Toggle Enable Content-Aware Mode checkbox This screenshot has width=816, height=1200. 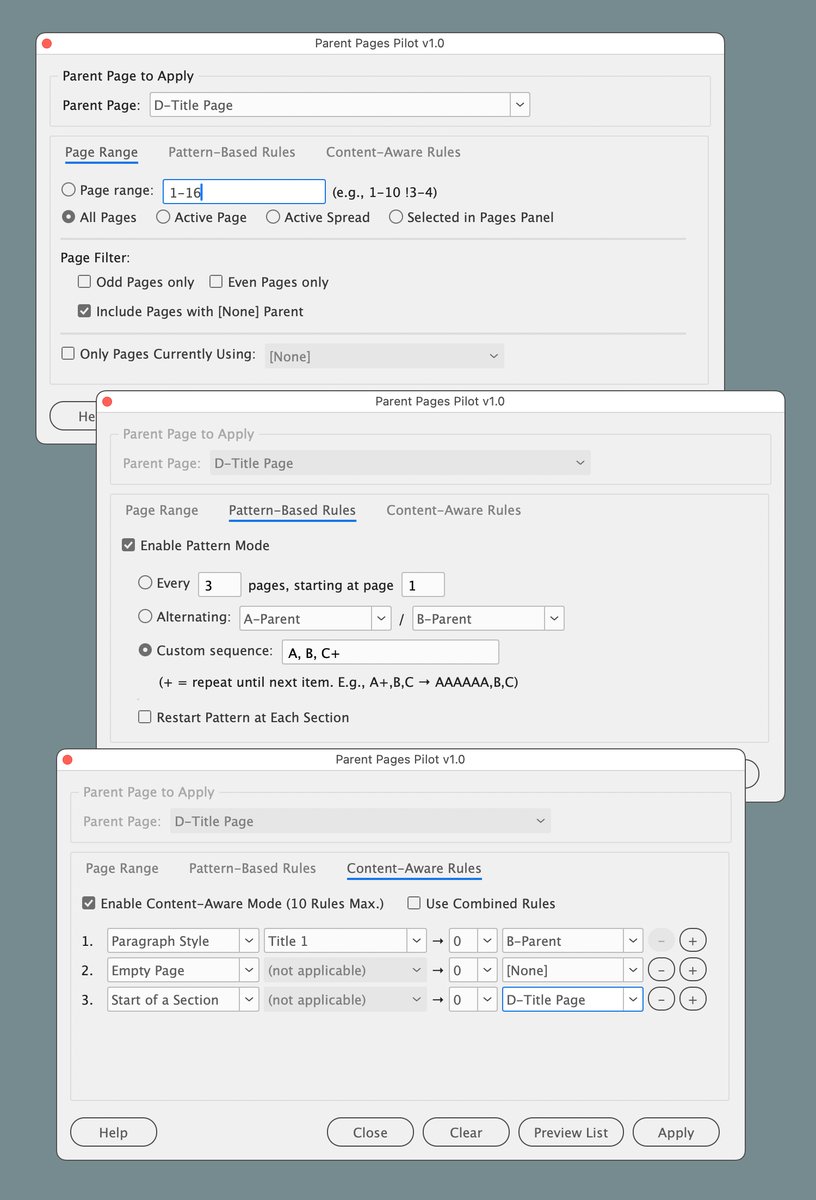(x=89, y=903)
